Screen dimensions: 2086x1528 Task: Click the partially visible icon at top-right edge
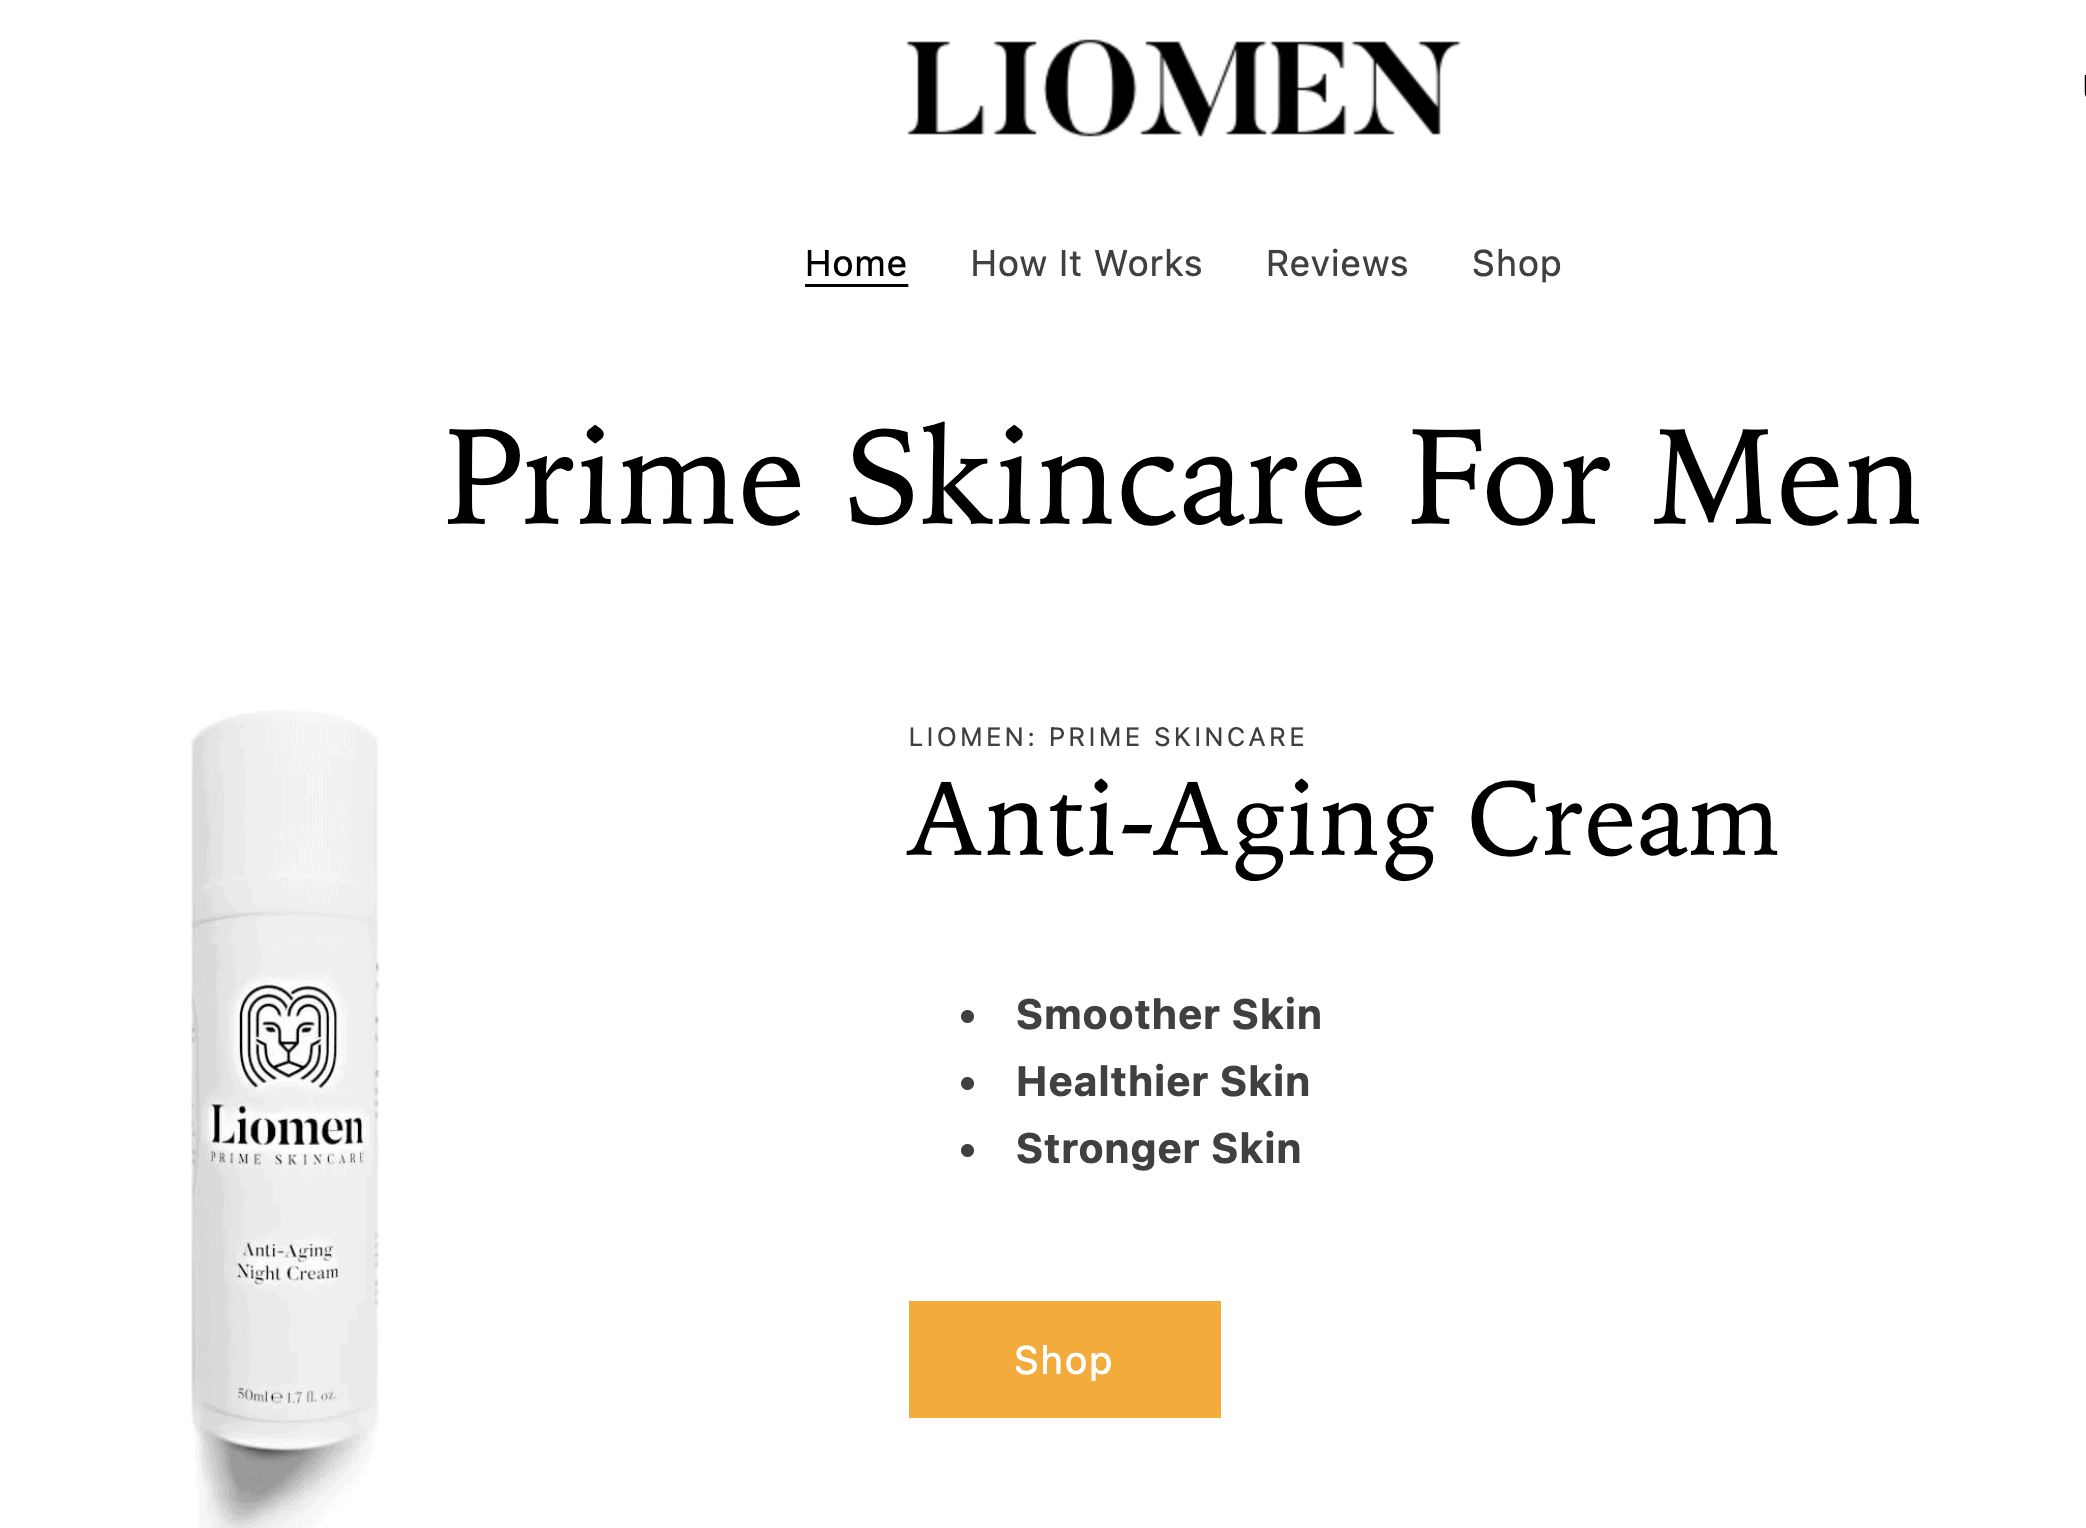tap(2083, 86)
